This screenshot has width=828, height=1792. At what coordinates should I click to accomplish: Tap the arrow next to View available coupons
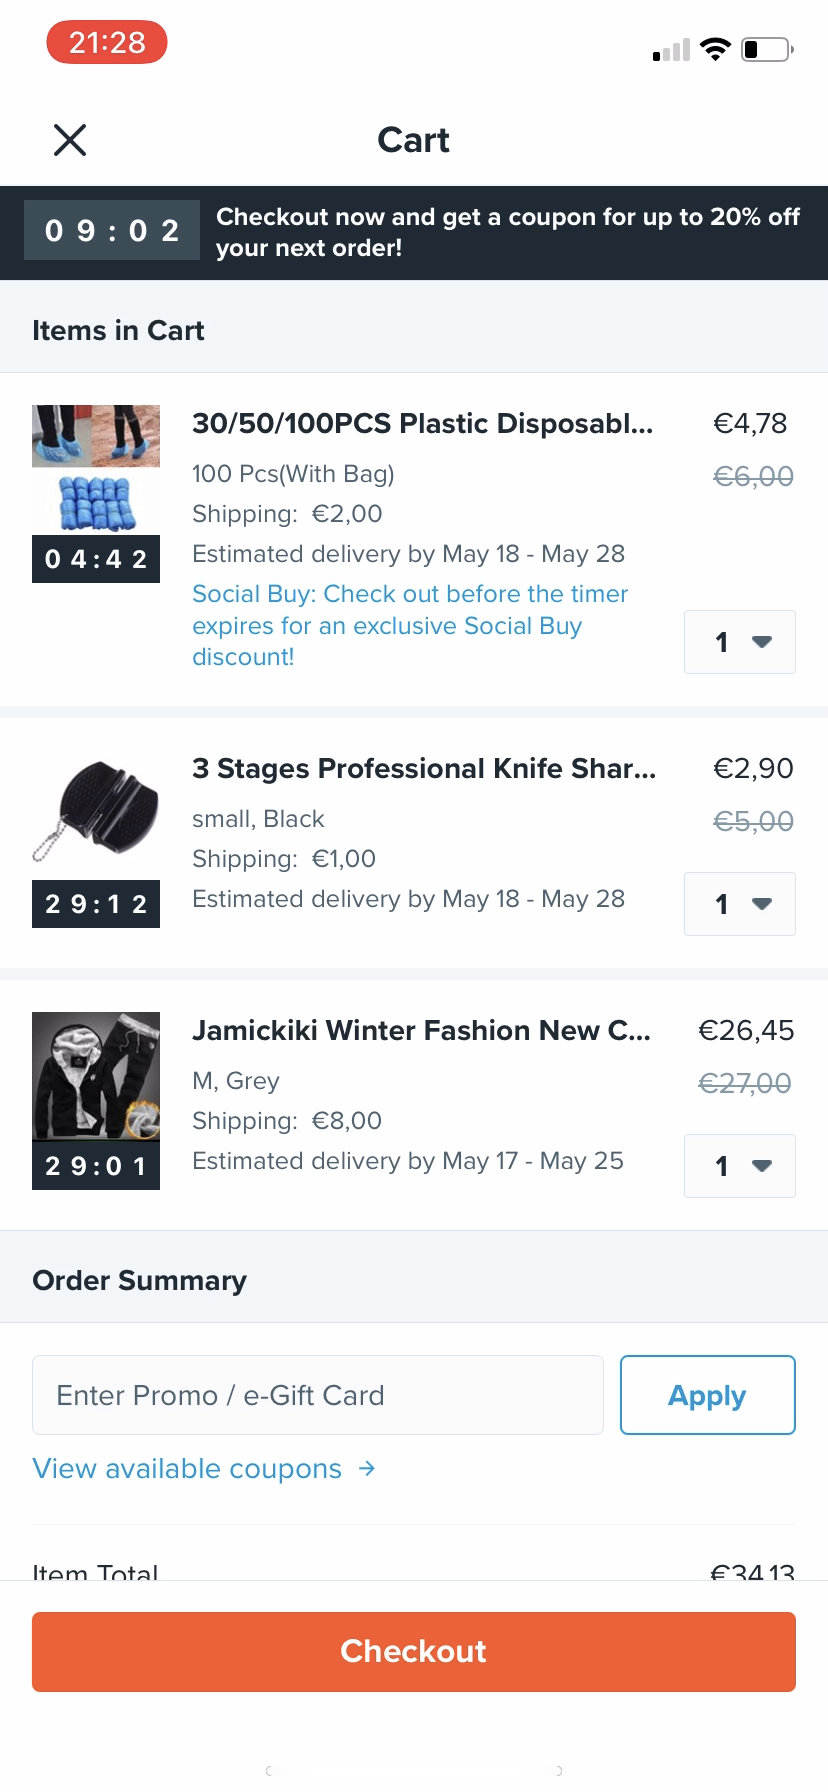point(367,1468)
